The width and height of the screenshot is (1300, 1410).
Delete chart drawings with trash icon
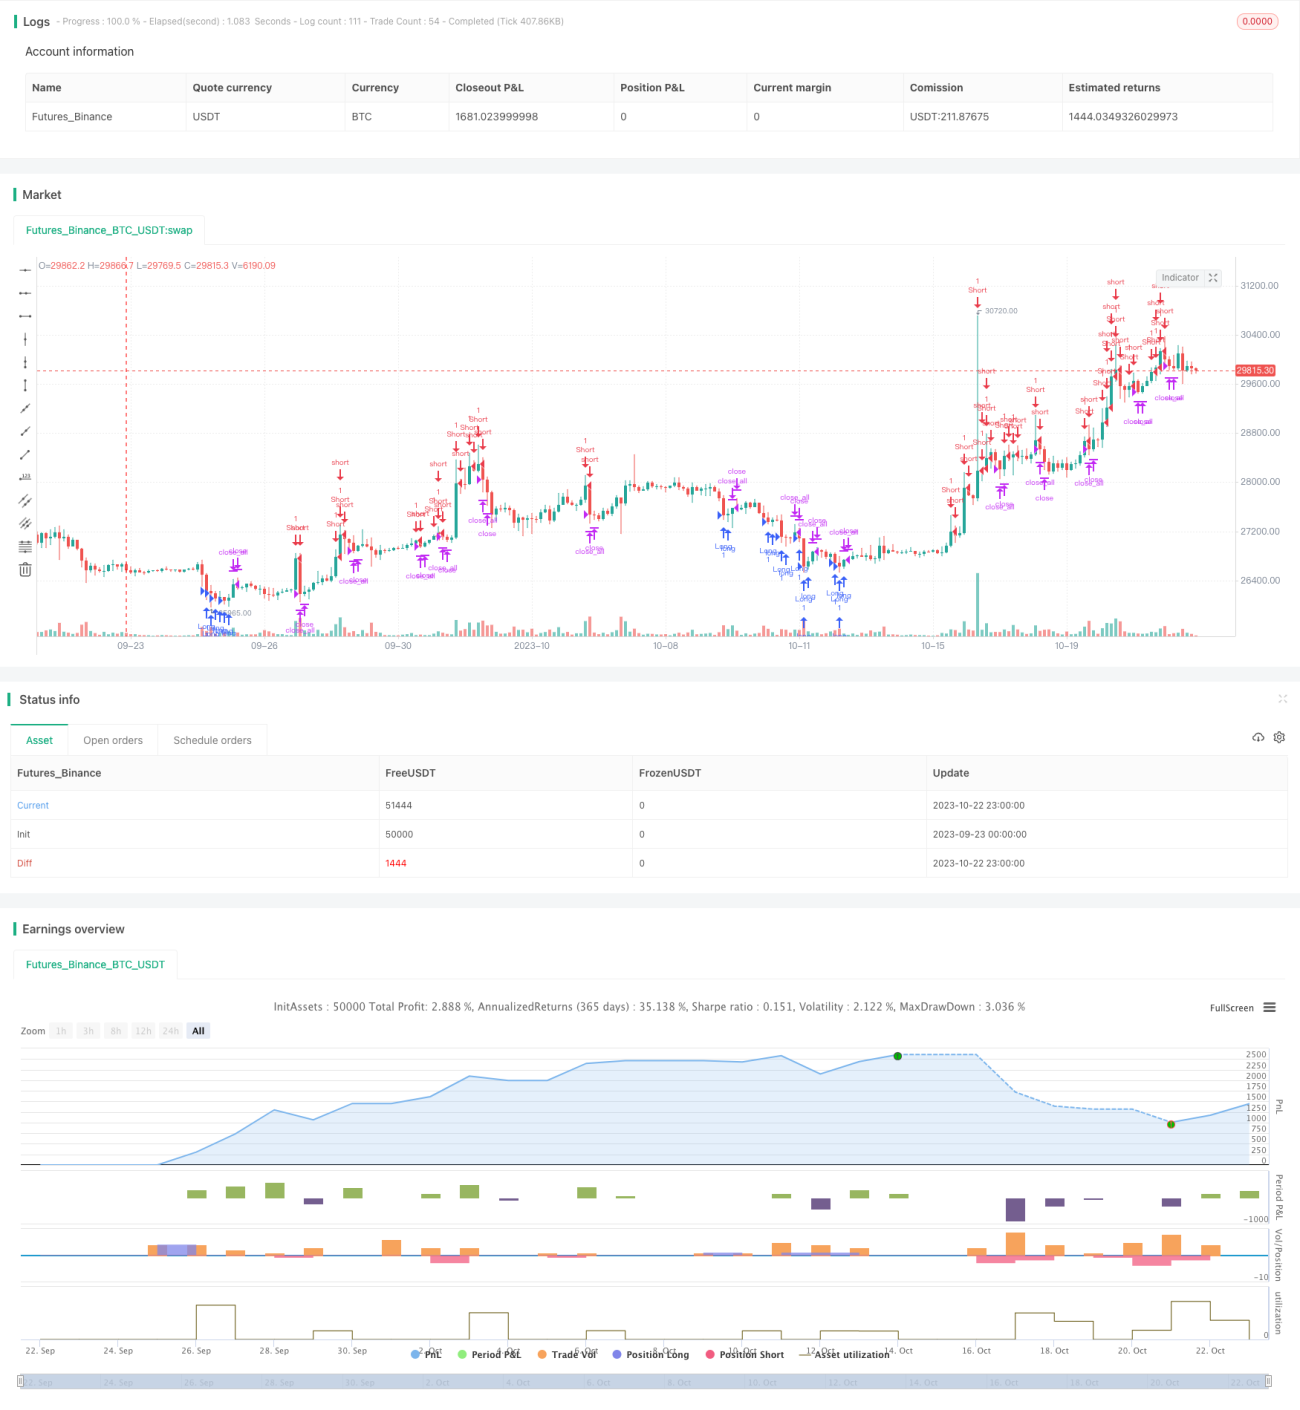click(25, 569)
